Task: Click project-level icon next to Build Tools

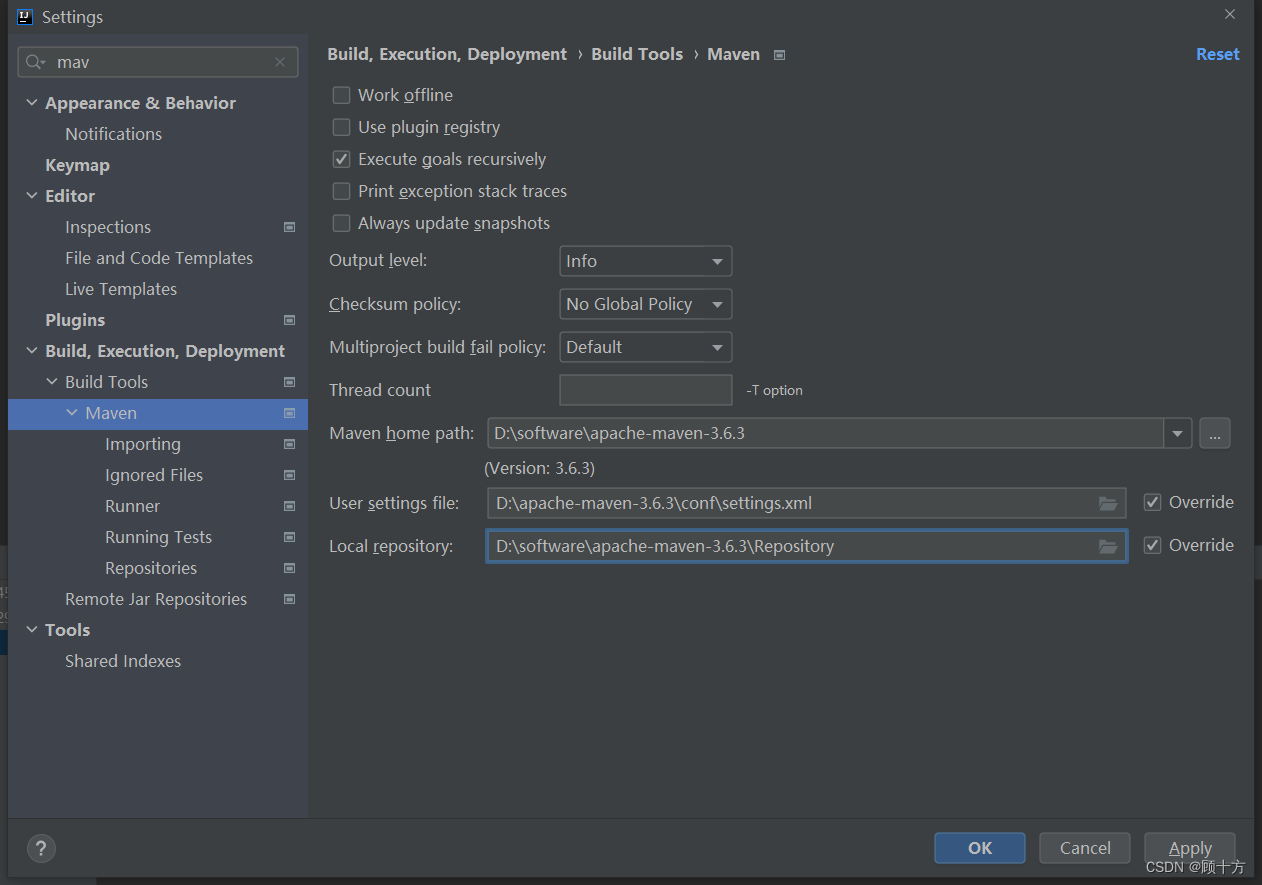Action: tap(289, 382)
